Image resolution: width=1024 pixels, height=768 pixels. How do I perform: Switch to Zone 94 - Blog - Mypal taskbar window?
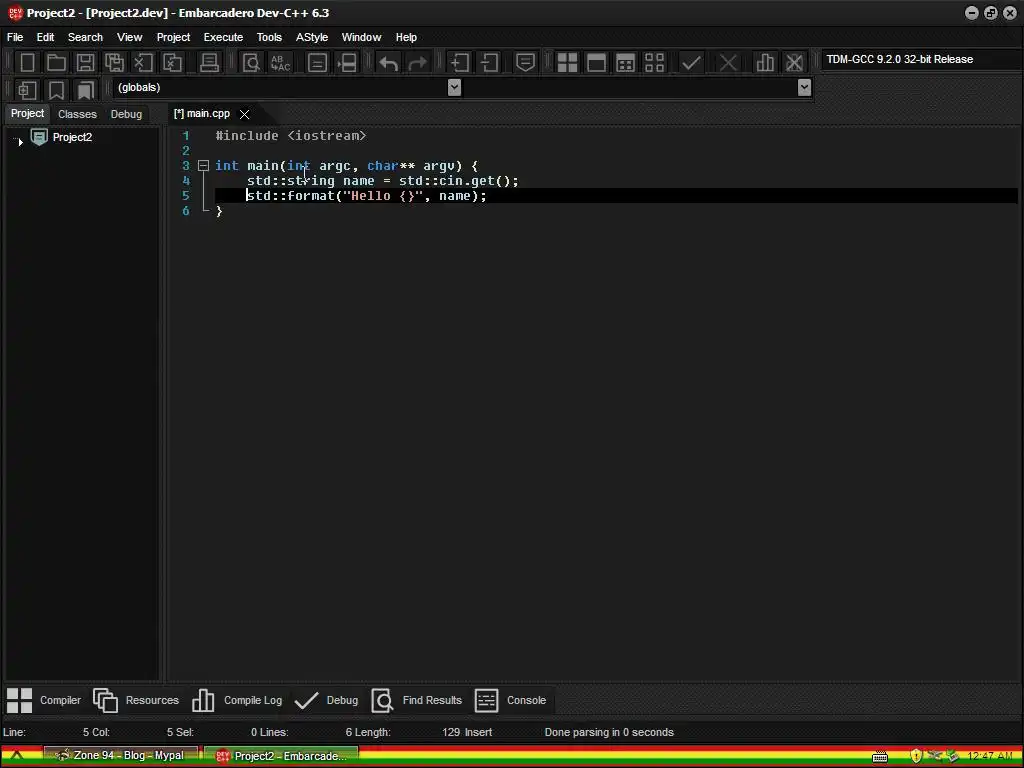tap(121, 756)
